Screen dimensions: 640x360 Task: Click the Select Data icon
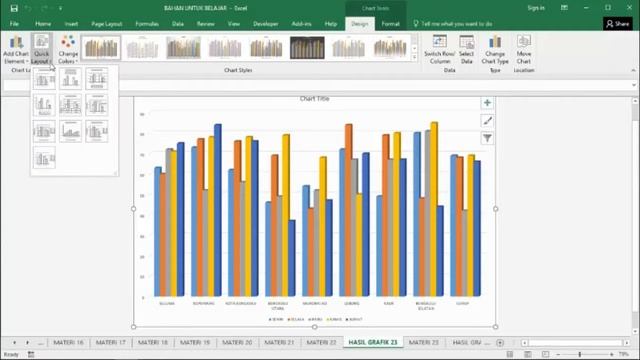(x=467, y=49)
